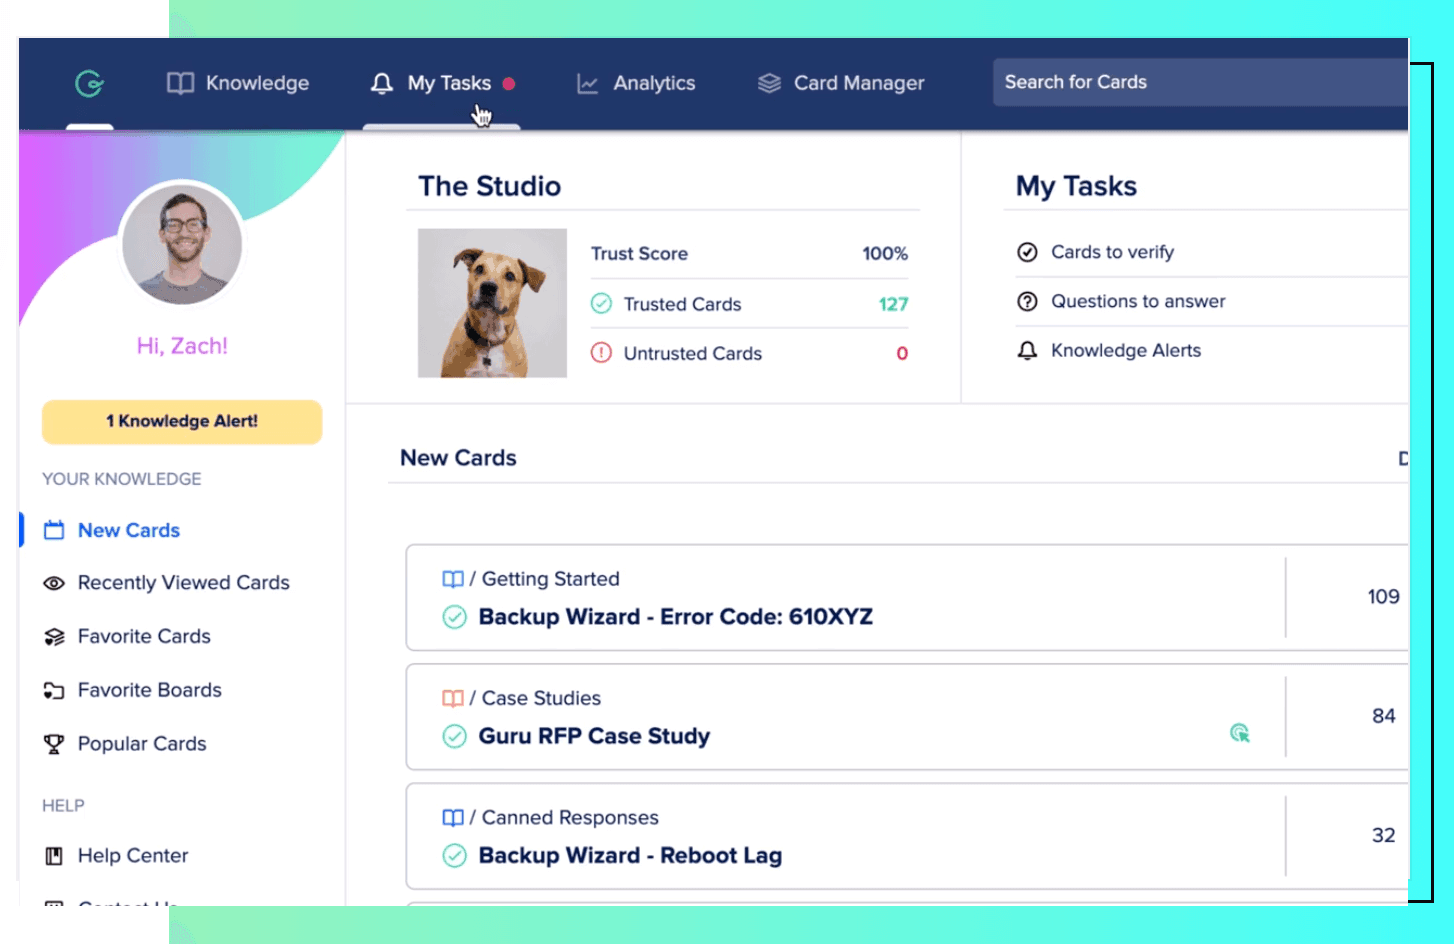The height and width of the screenshot is (944, 1454).
Task: Focus the Search for Cards field
Action: coord(1200,82)
